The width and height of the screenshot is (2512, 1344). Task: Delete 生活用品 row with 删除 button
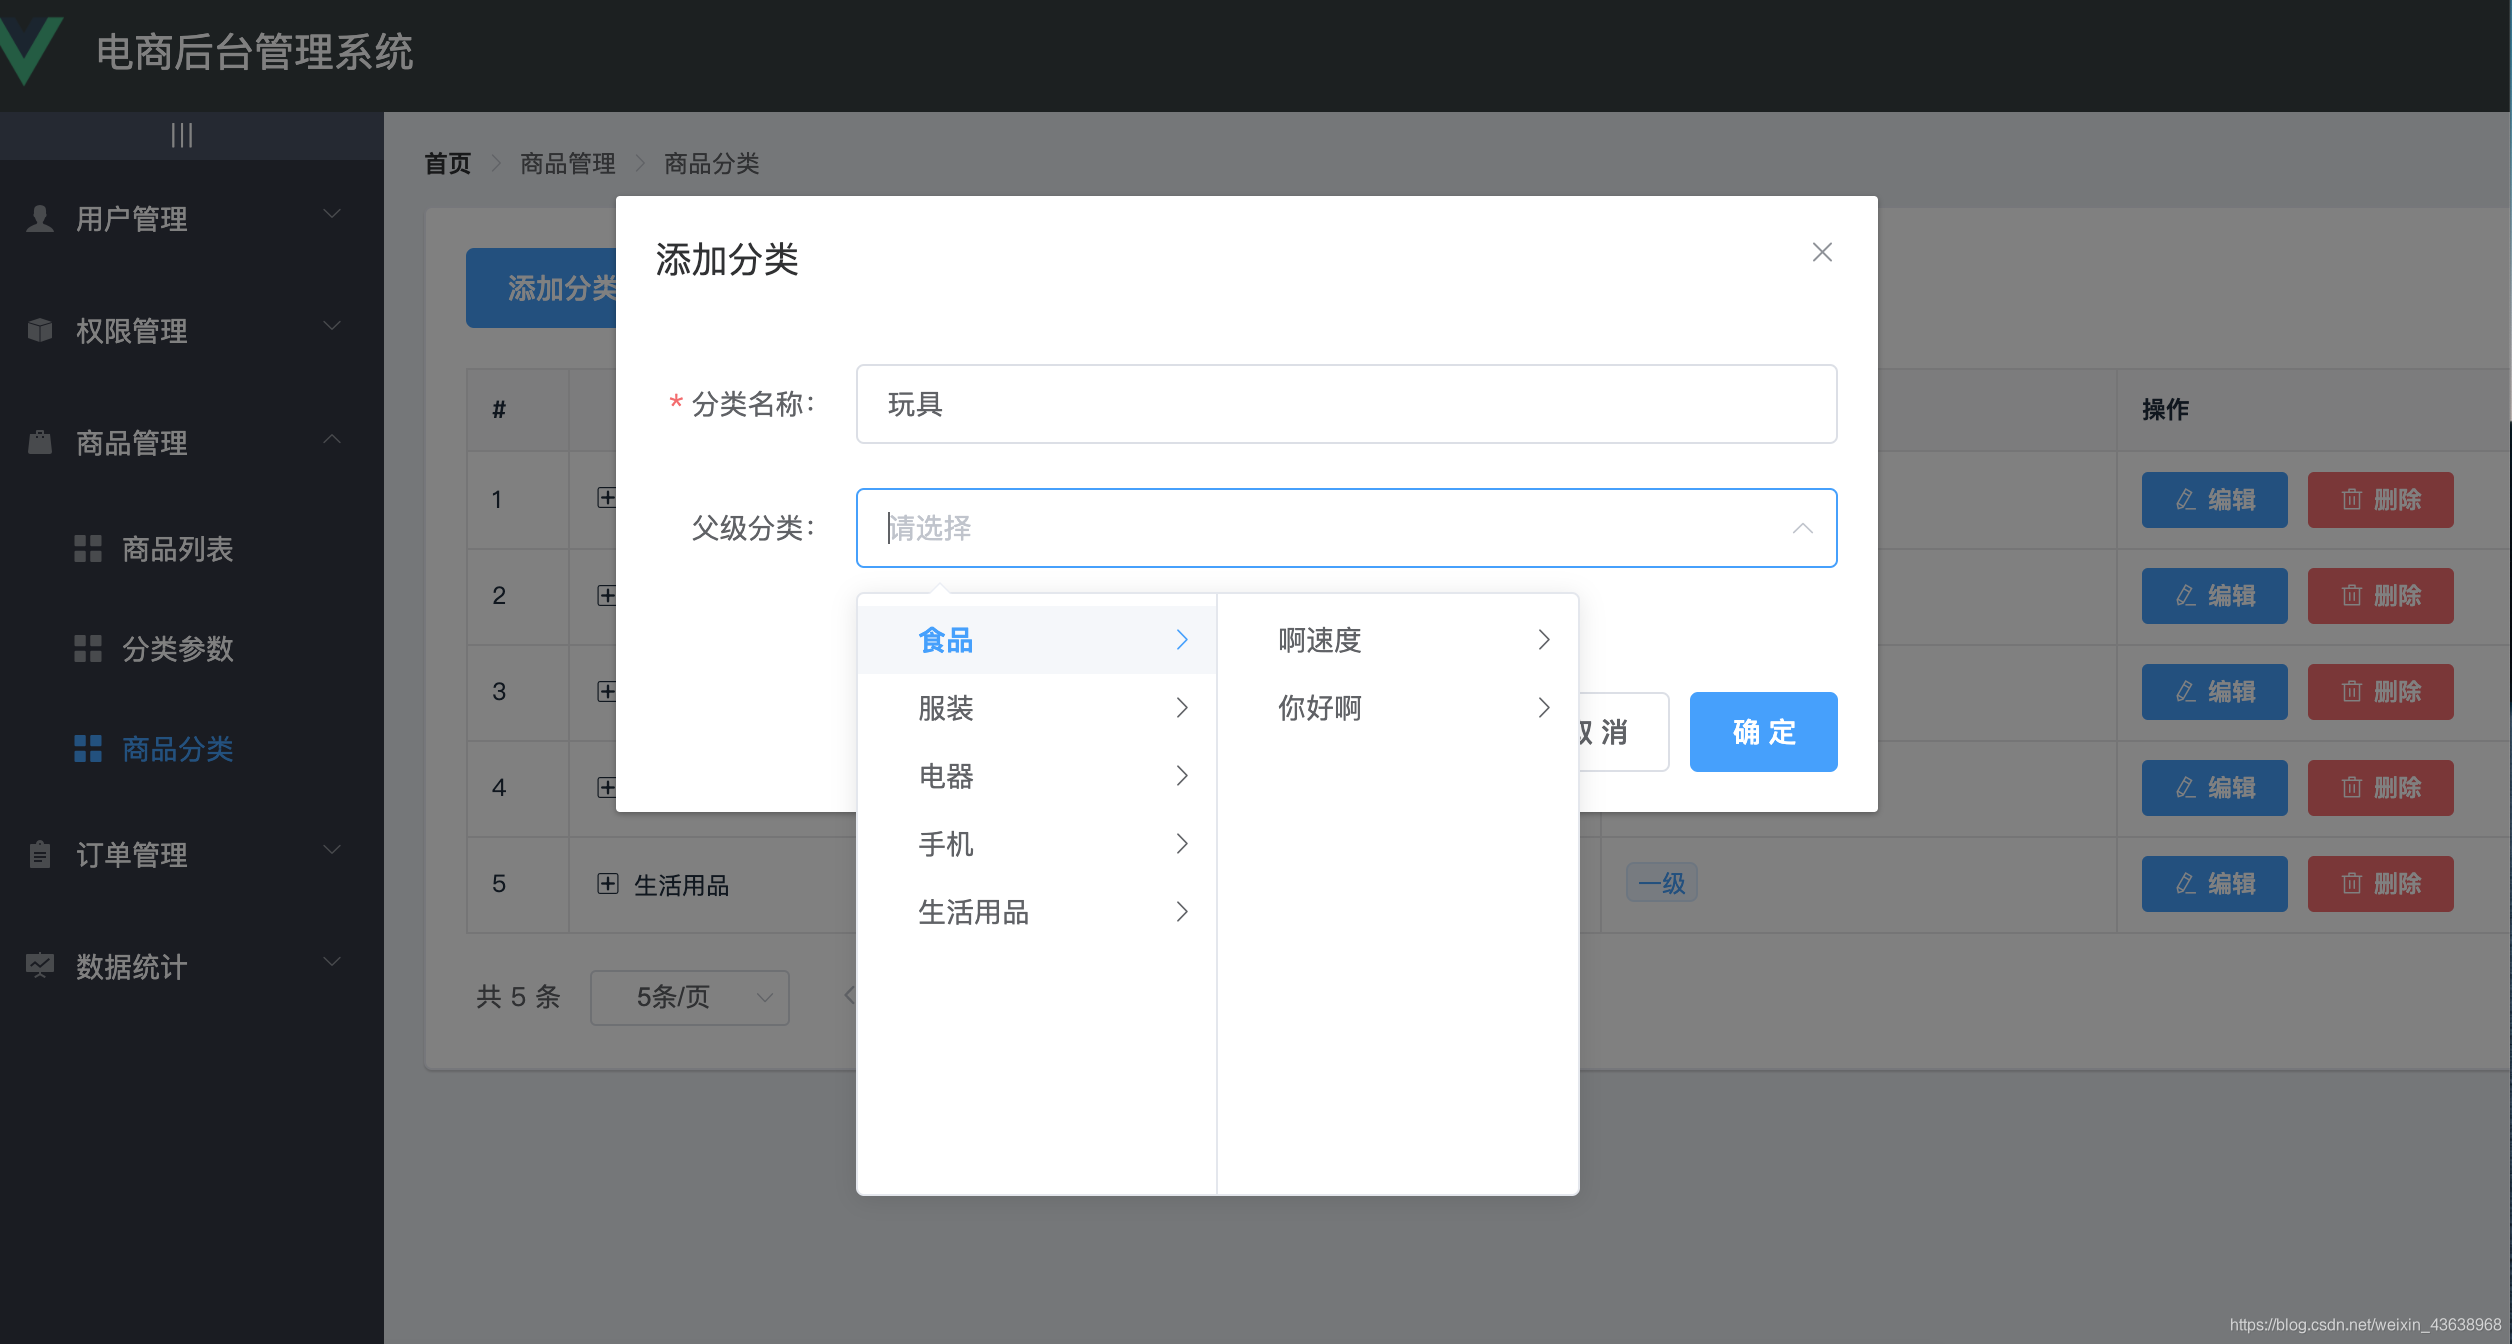click(2380, 884)
